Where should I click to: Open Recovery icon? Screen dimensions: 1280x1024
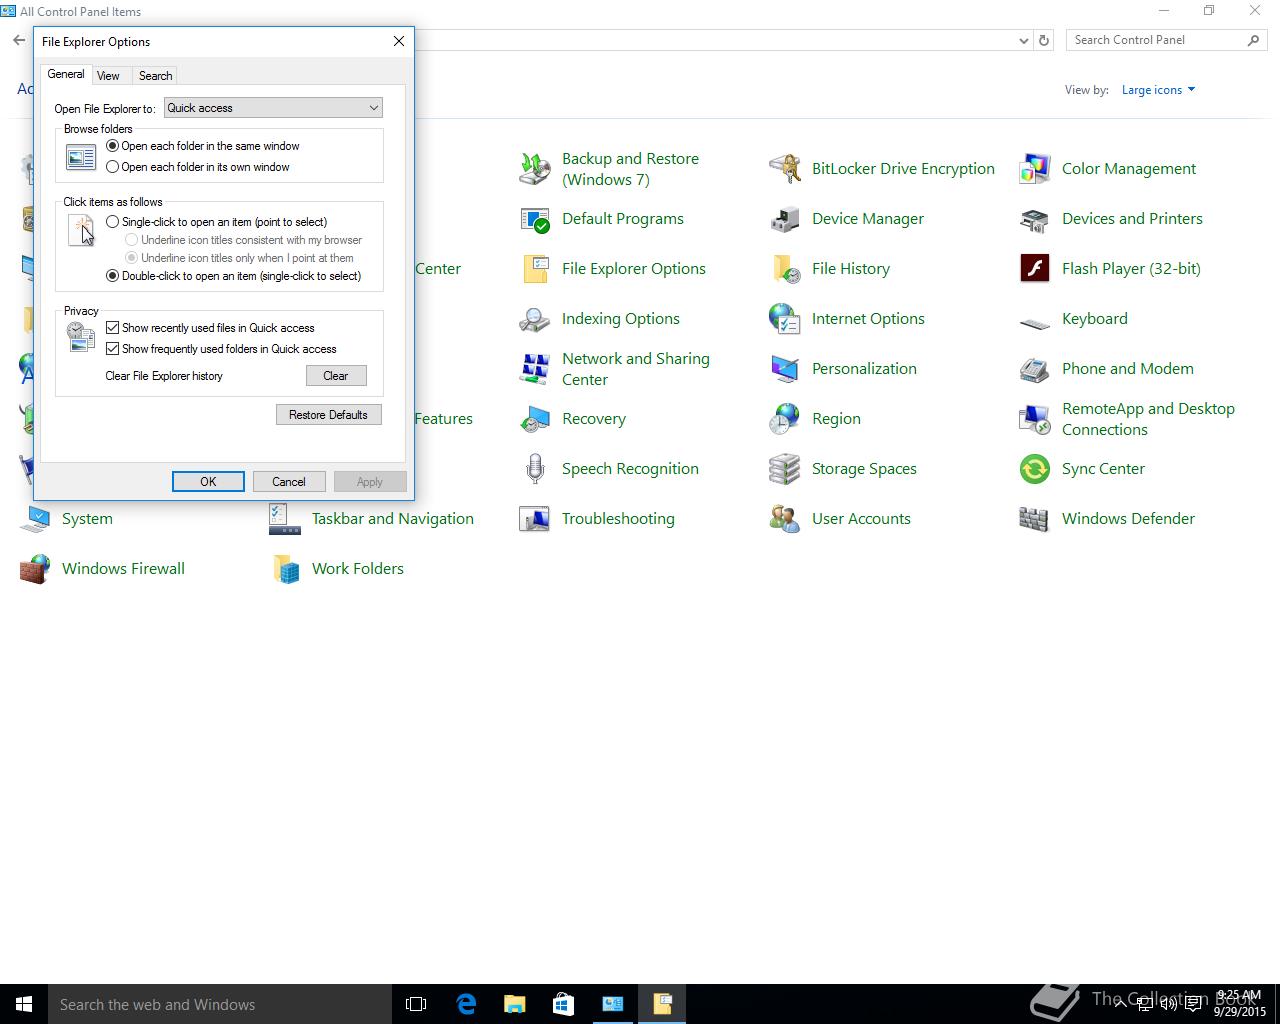535,419
